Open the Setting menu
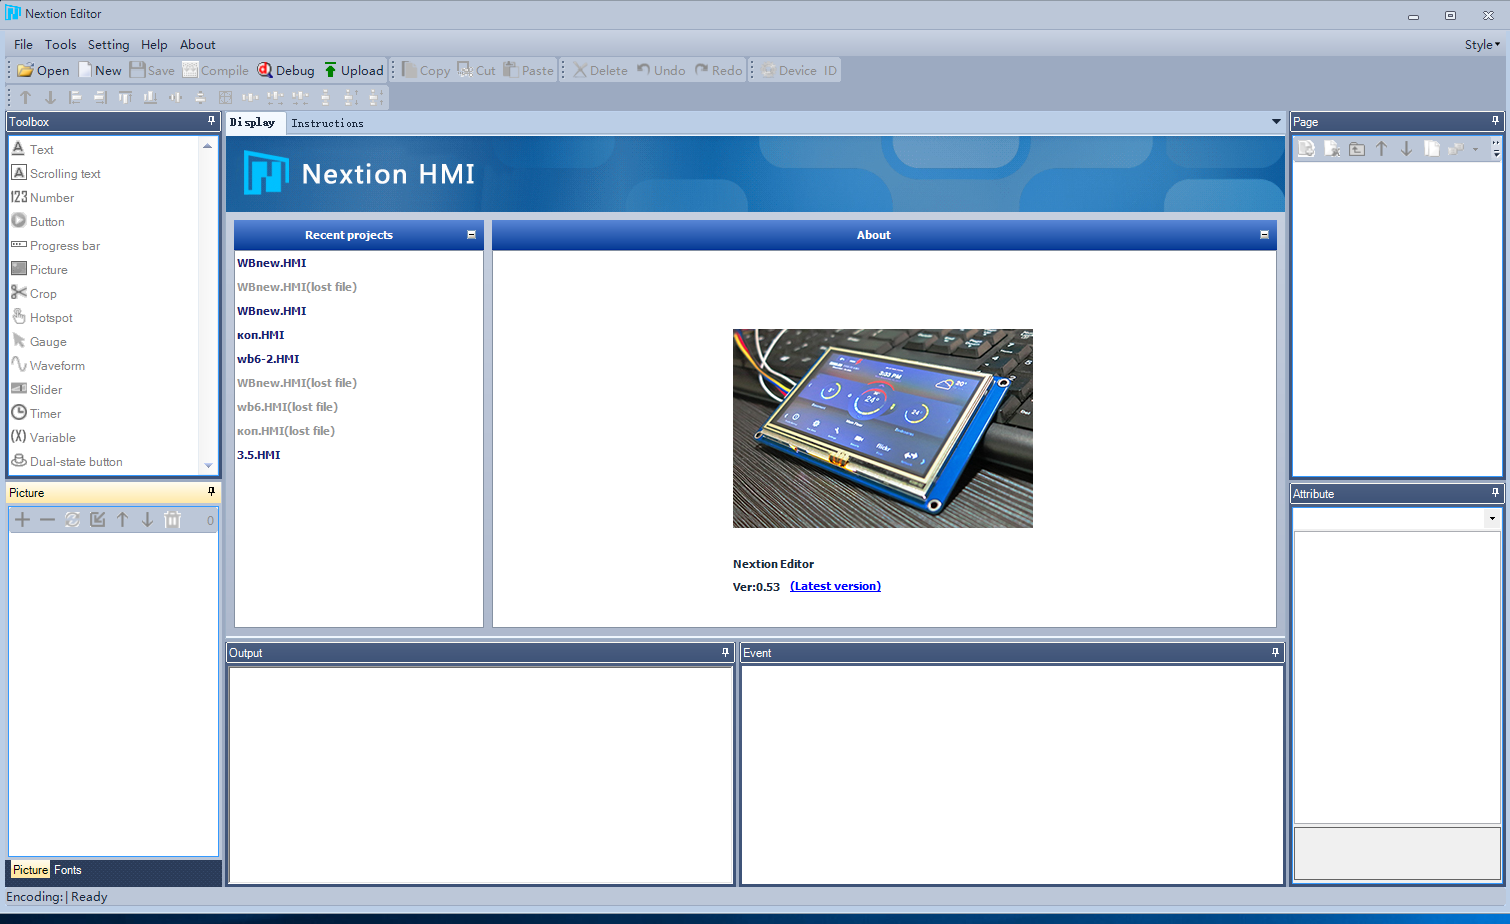The height and width of the screenshot is (924, 1510). 108,45
